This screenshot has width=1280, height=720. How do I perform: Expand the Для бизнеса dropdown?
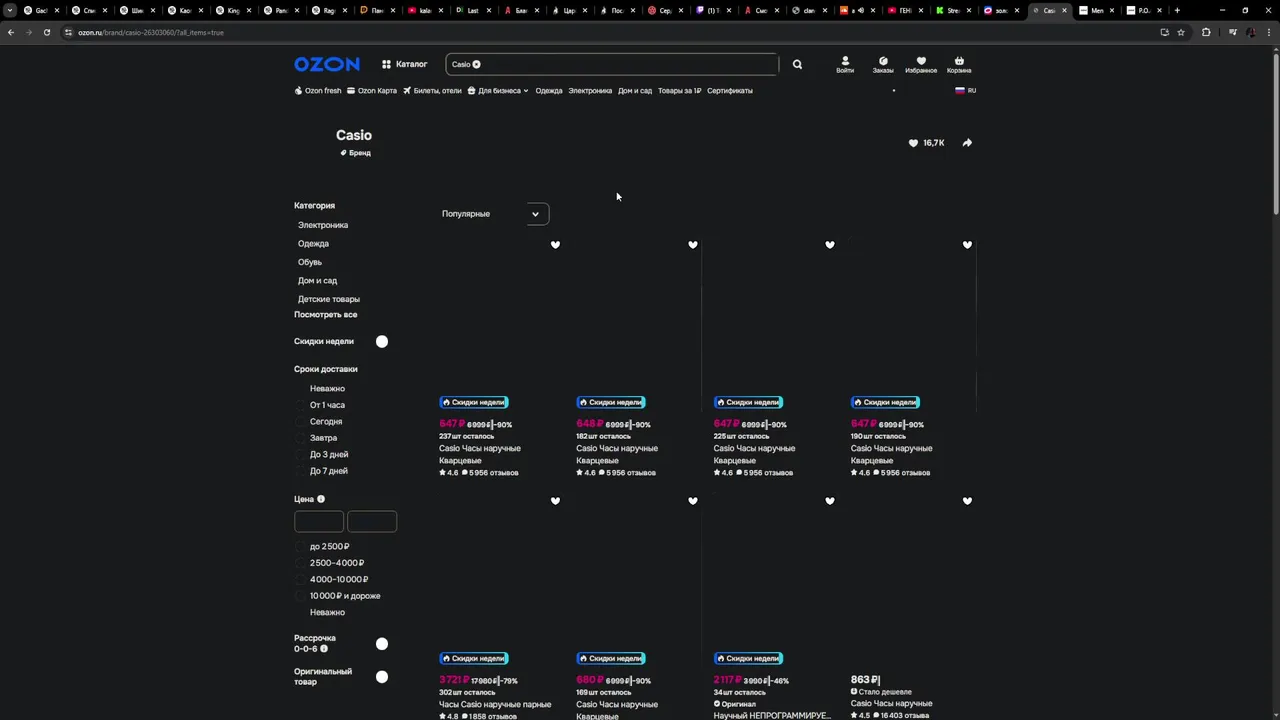coord(497,90)
